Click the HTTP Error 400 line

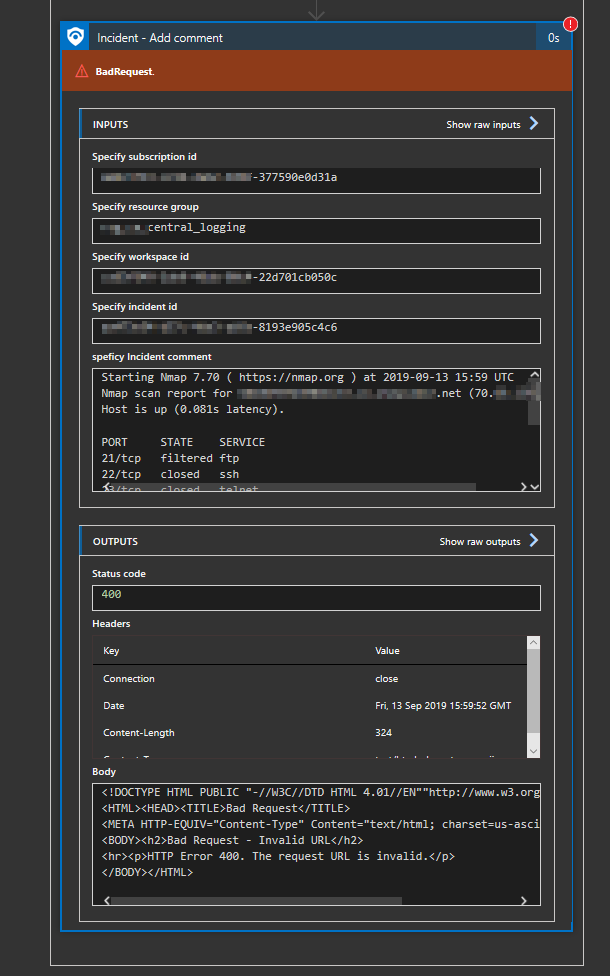coord(278,856)
